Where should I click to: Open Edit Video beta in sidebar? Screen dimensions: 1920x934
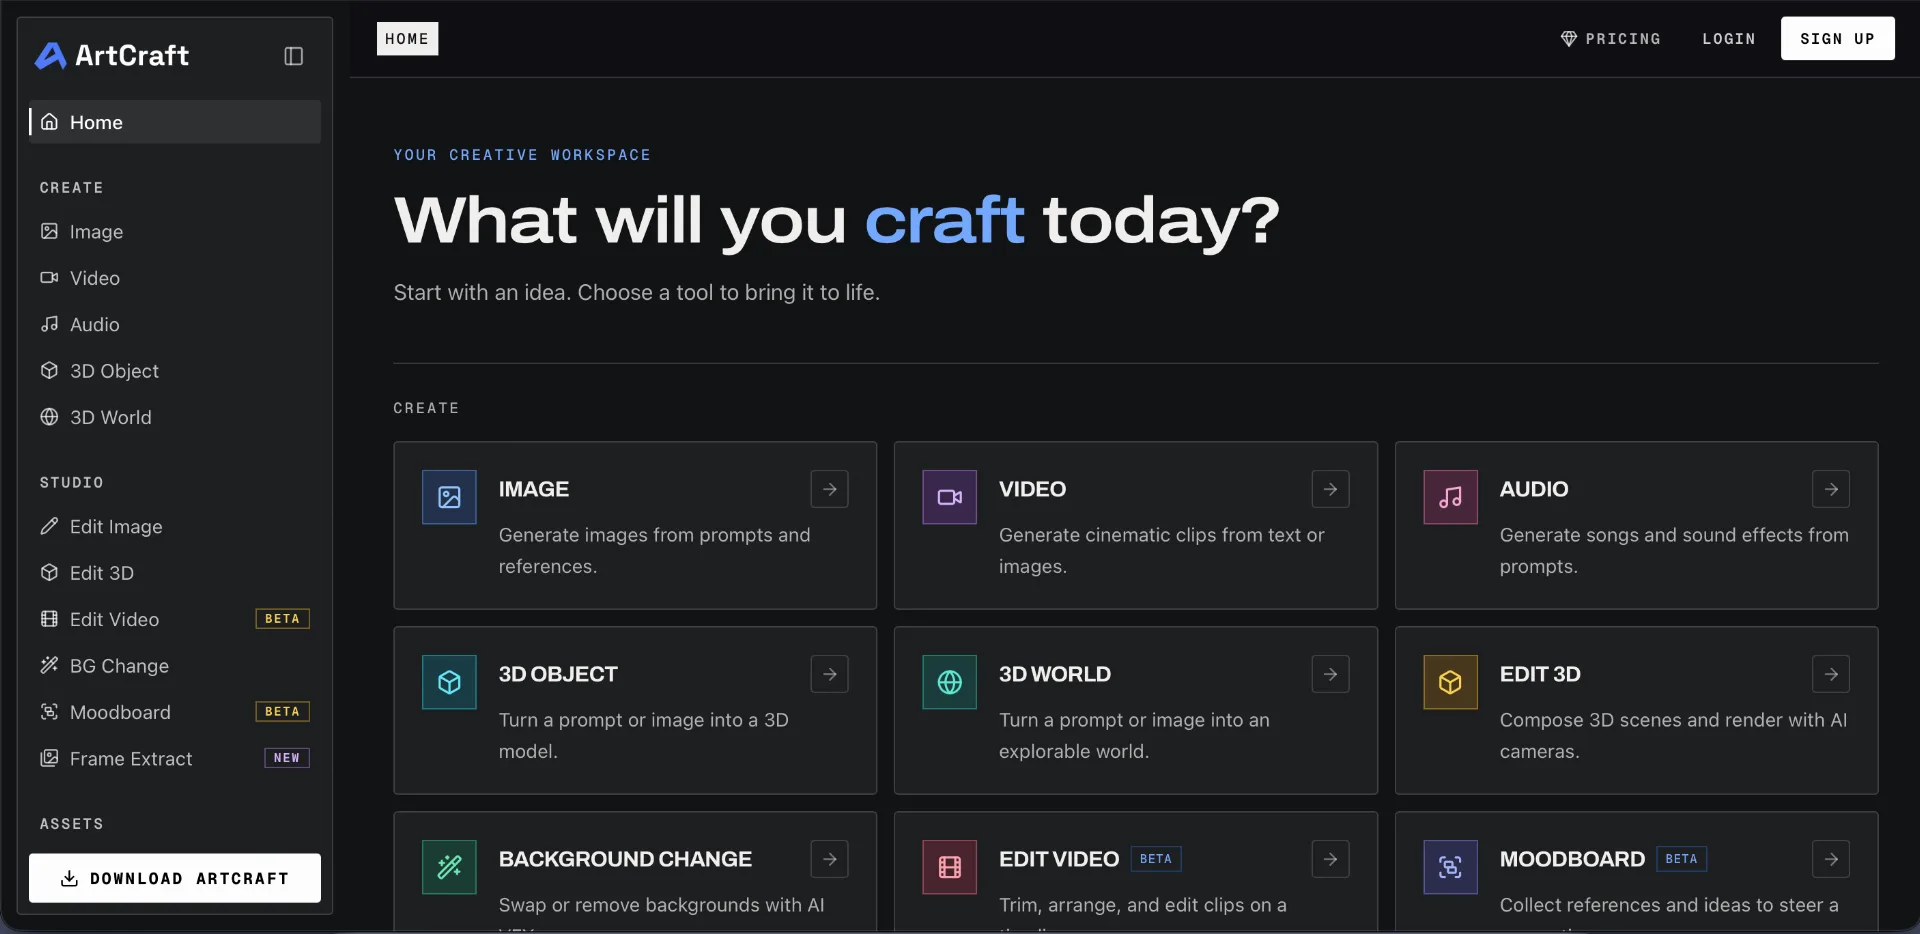pyautogui.click(x=175, y=619)
